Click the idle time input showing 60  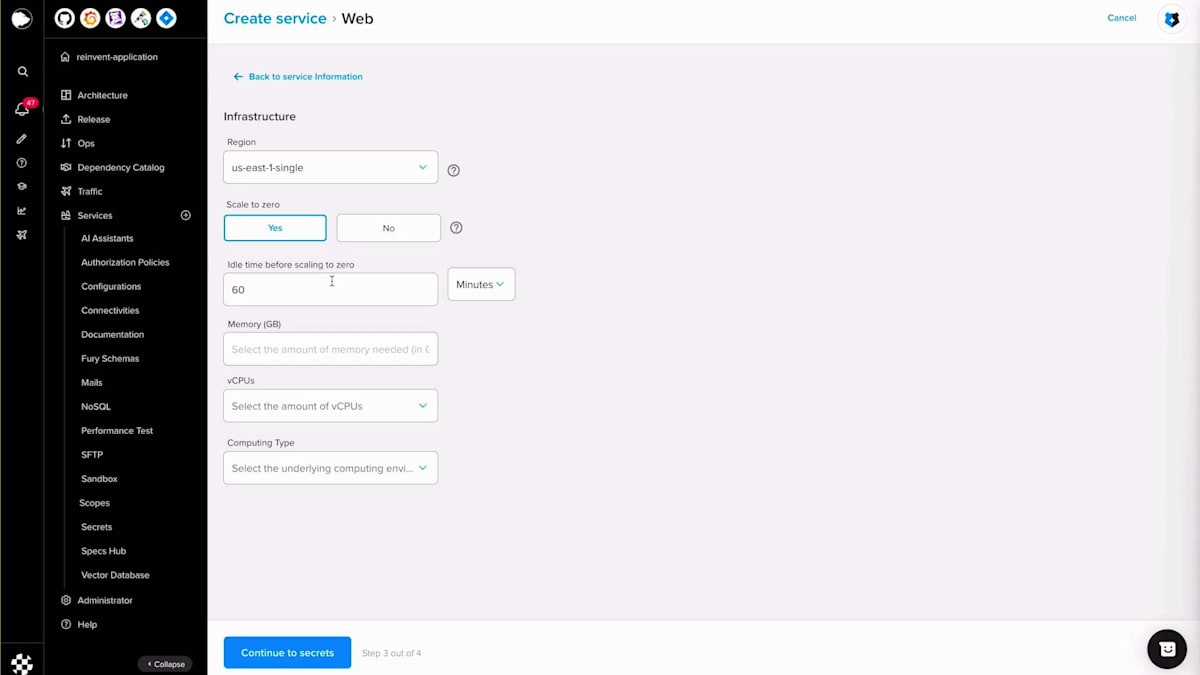[330, 289]
